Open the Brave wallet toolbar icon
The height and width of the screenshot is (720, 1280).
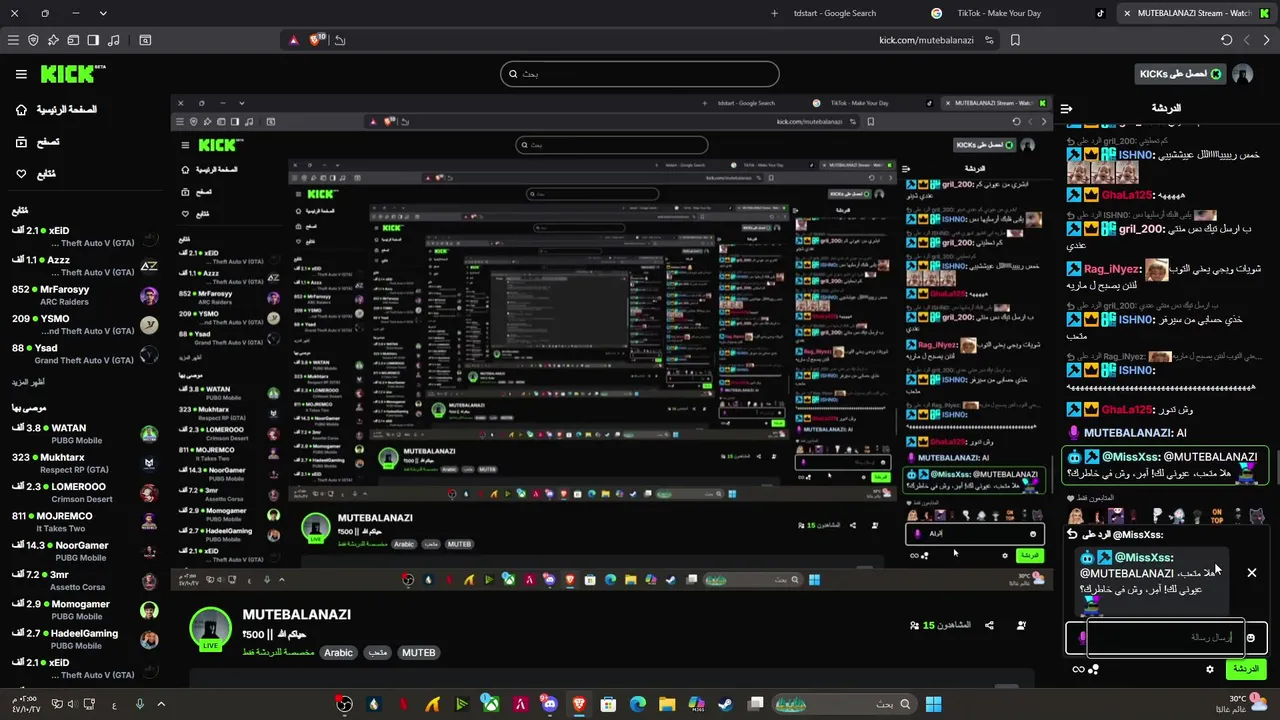(x=73, y=40)
